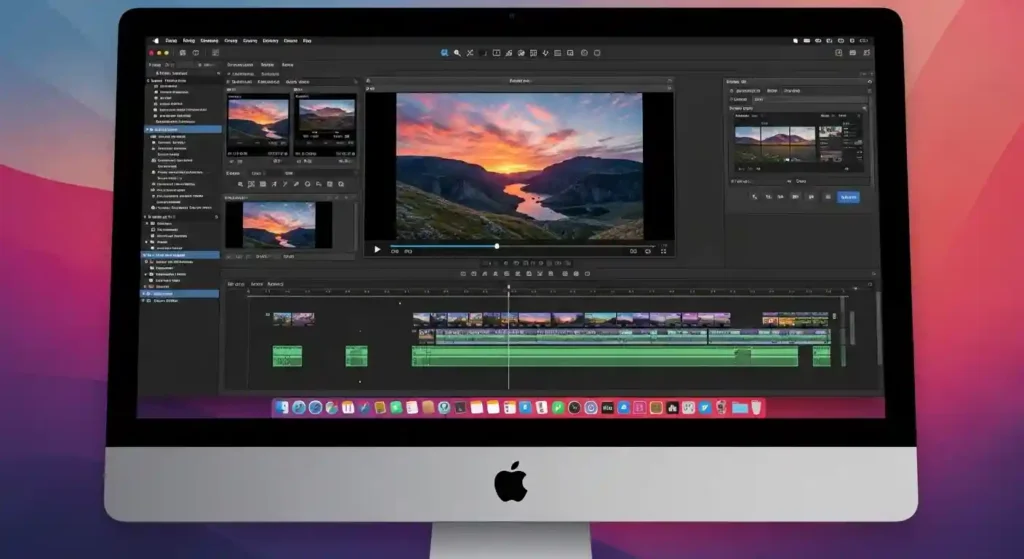Select the bottom blue highlighted row in the sidebar

click(x=180, y=294)
